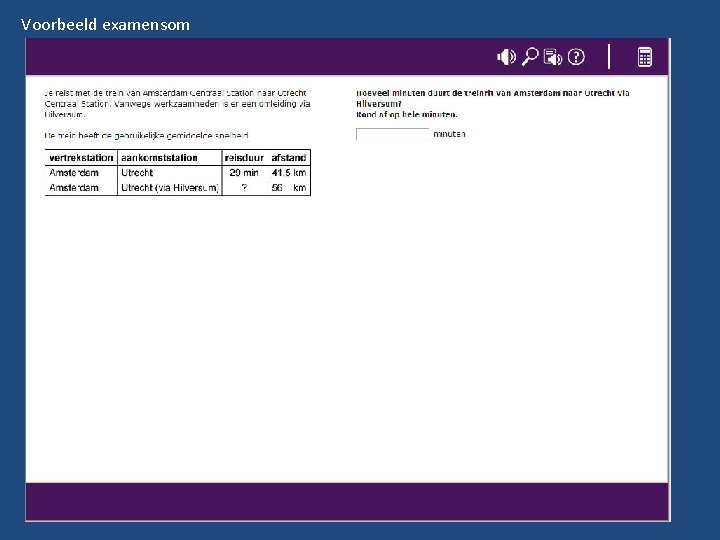Click the "Voorbeeld examensom" title
This screenshot has height=540, width=720.
(x=105, y=24)
